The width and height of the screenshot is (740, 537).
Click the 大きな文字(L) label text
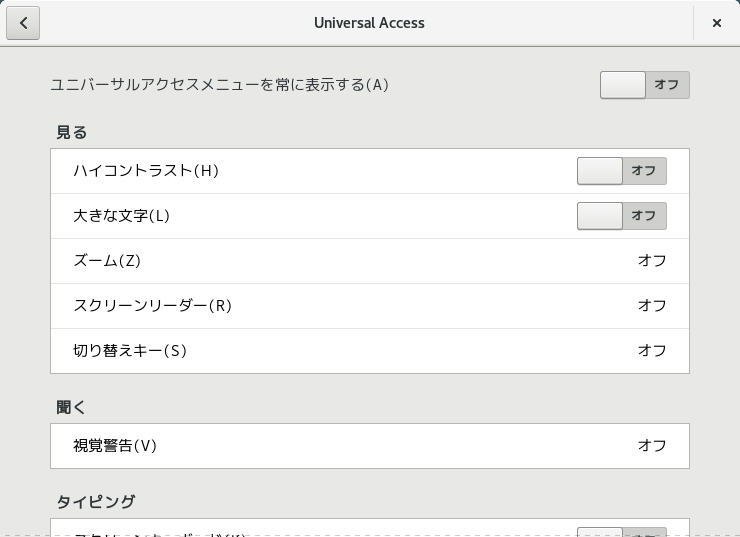coord(121,216)
